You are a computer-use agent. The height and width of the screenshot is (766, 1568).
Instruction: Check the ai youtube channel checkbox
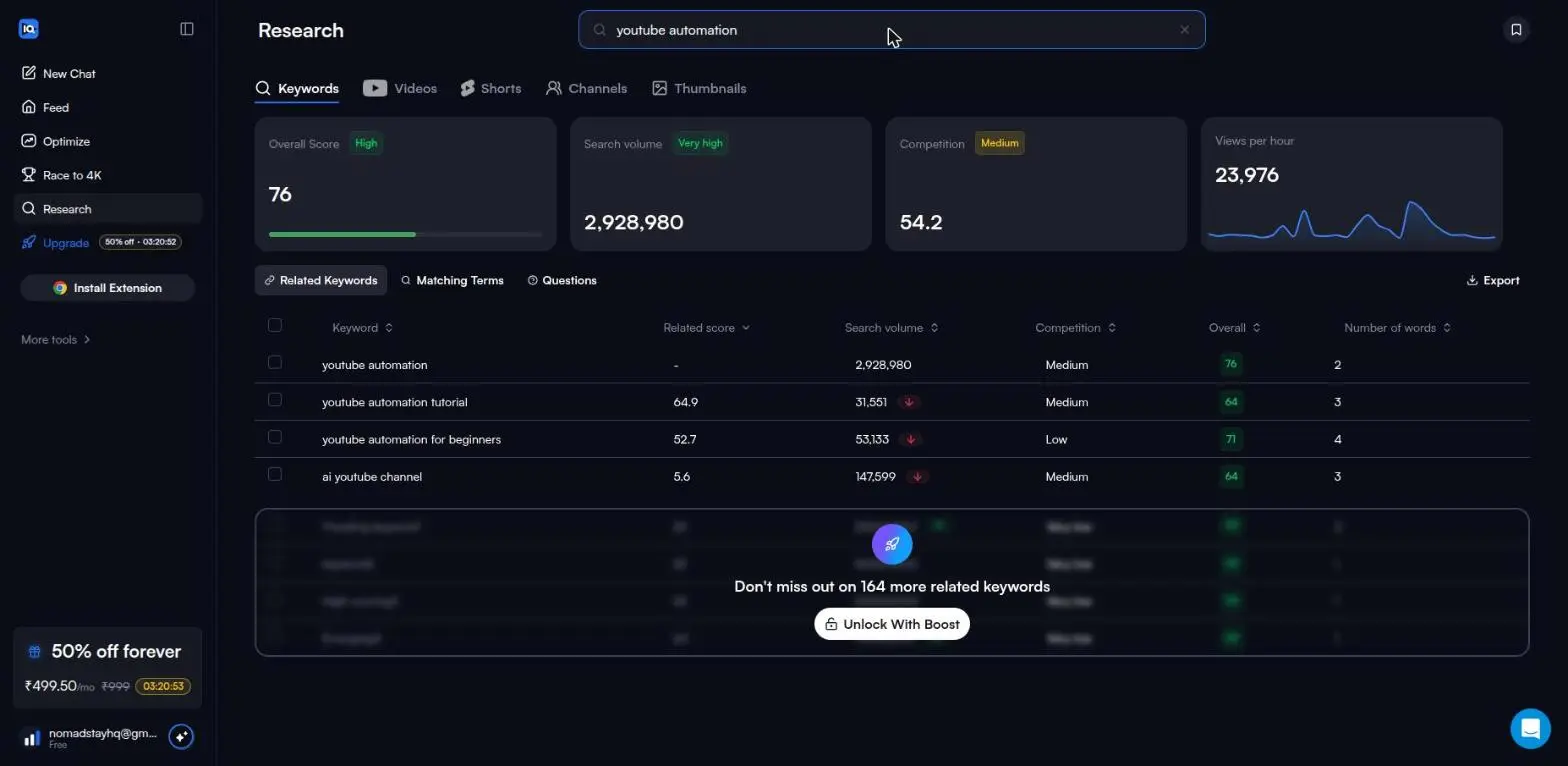click(275, 474)
